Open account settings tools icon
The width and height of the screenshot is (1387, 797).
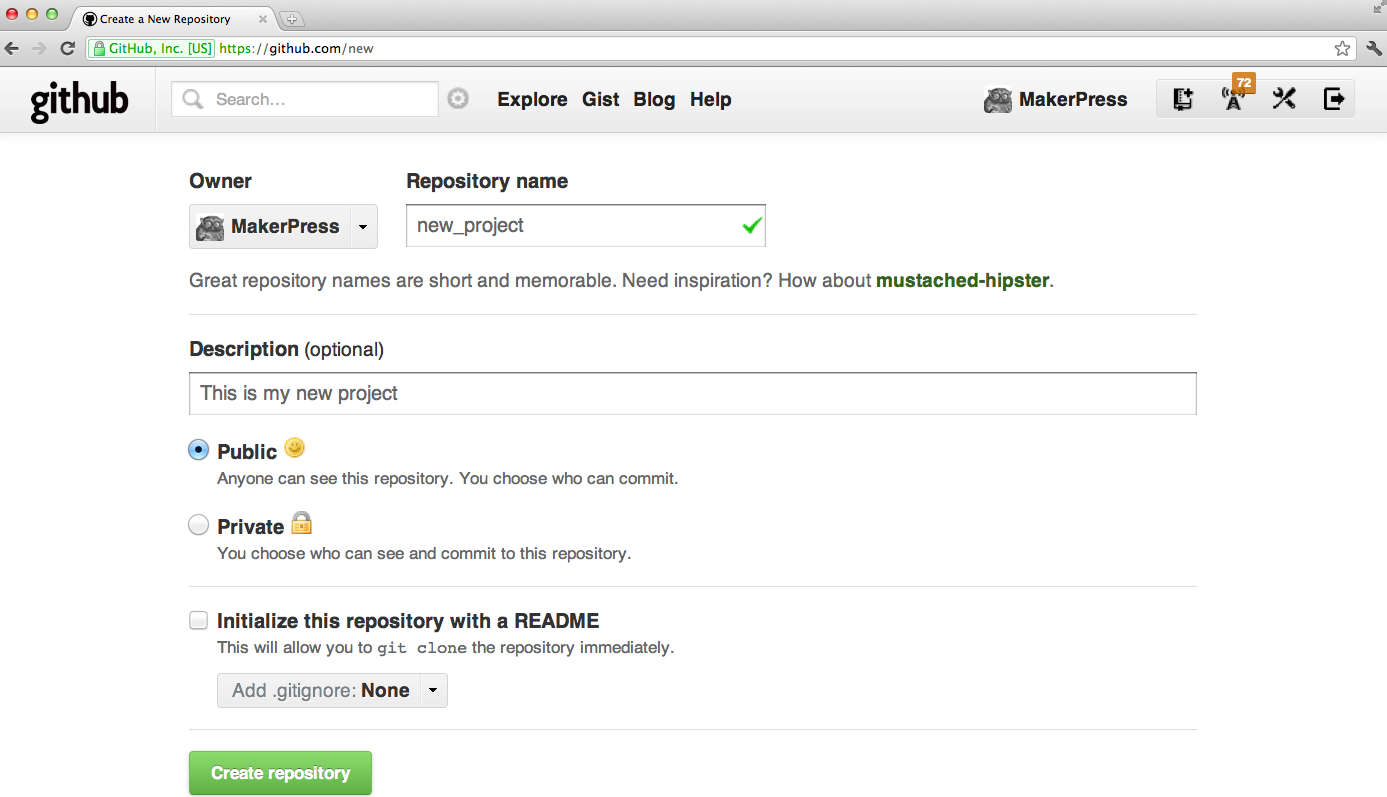[1284, 99]
